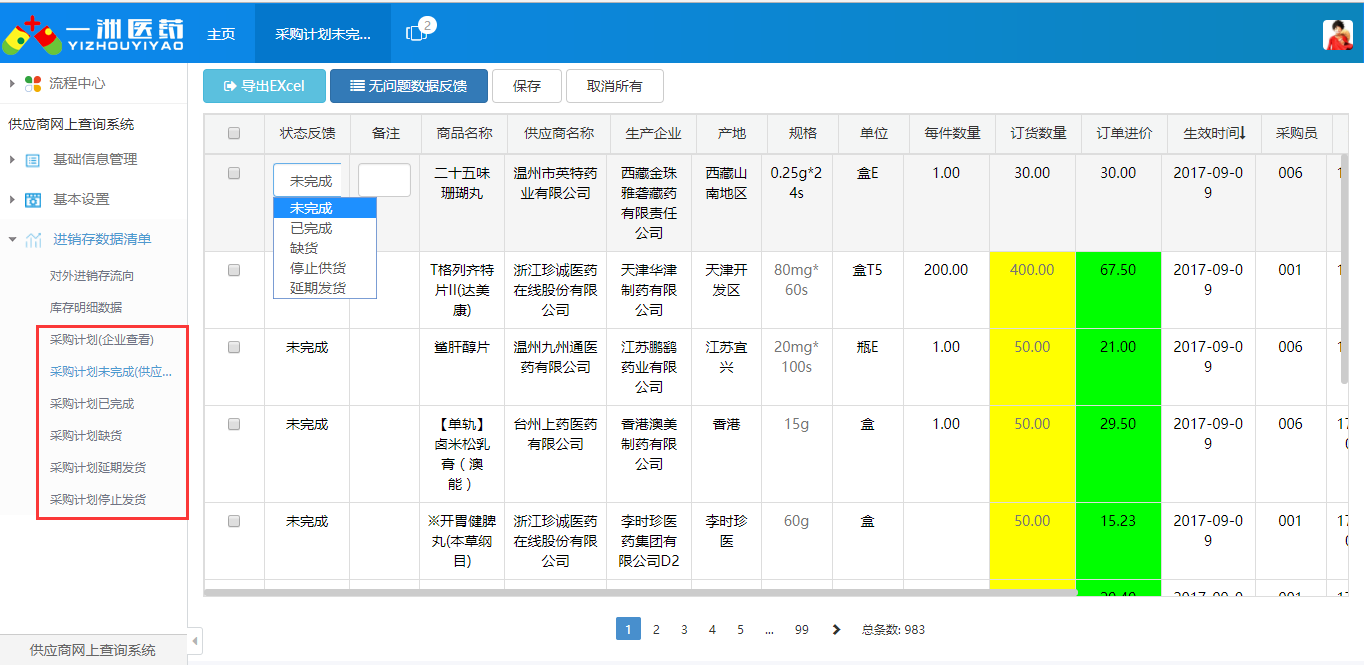Screen dimensions: 1364x665
Task: Check the row for 二十五味珊瑚丸
Action: pyautogui.click(x=234, y=172)
